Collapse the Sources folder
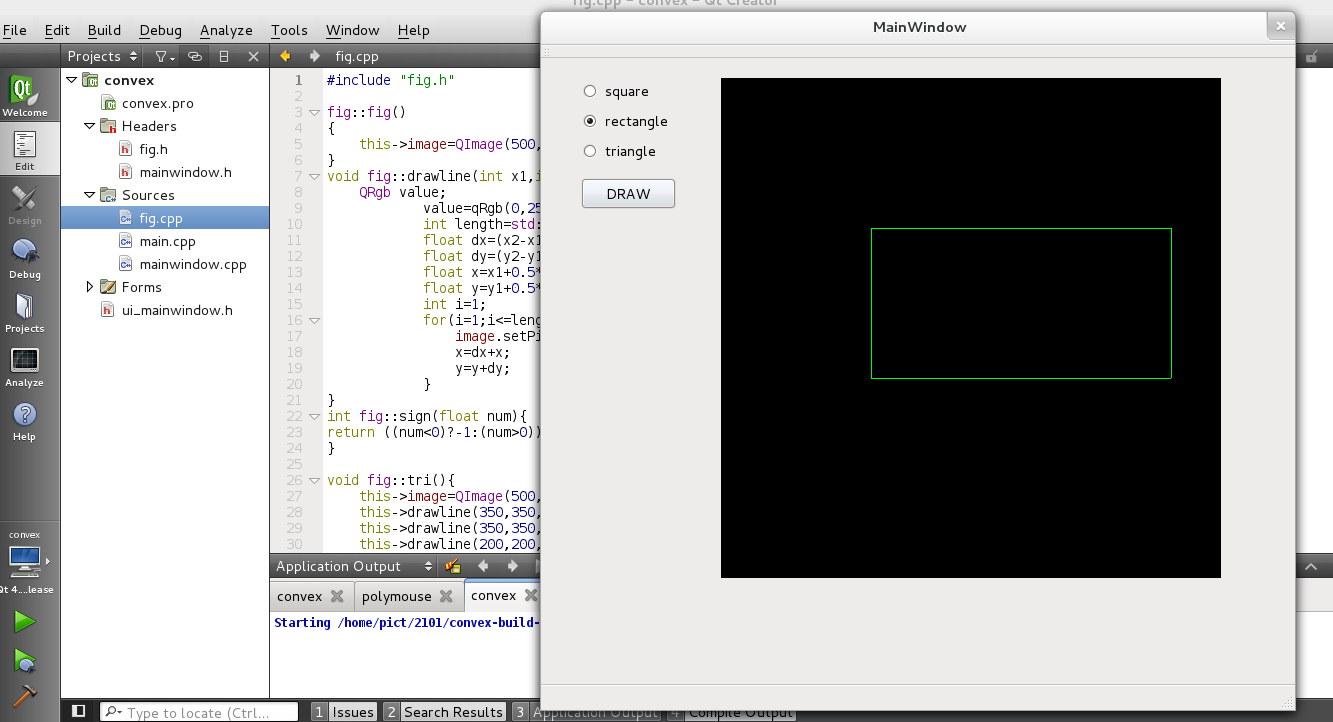This screenshot has width=1333, height=722. point(89,195)
